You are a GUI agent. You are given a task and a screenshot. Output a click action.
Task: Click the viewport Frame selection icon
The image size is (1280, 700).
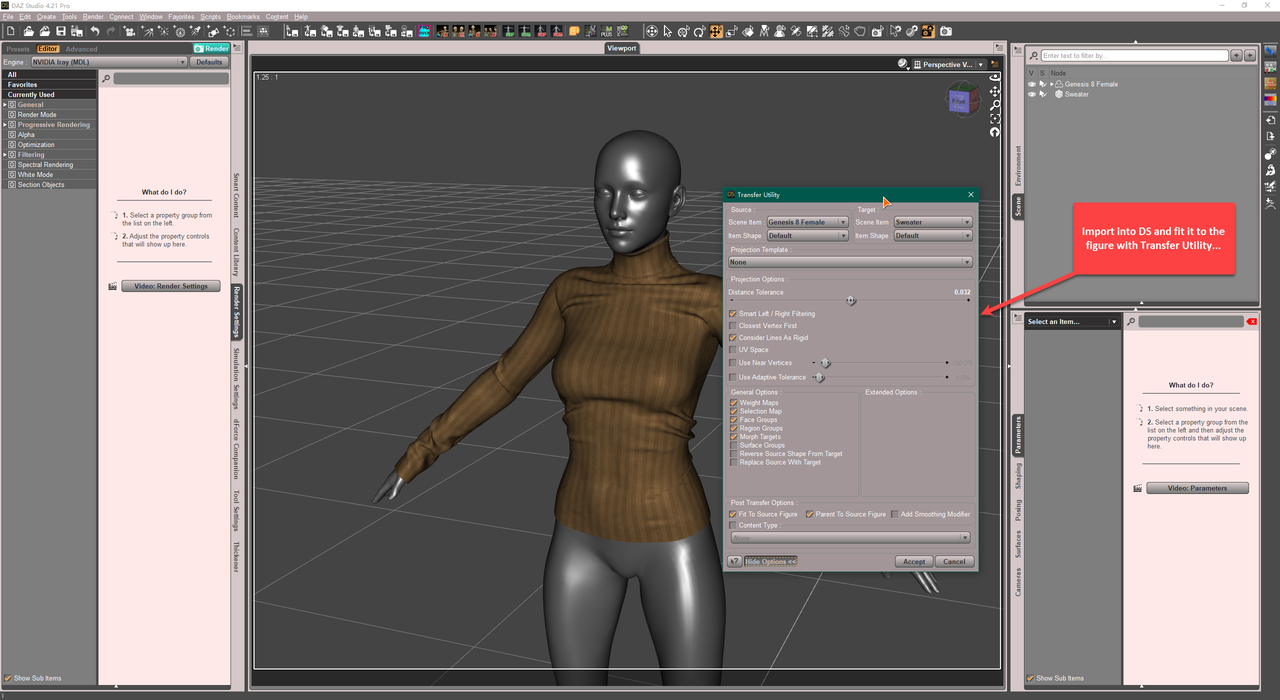995,119
